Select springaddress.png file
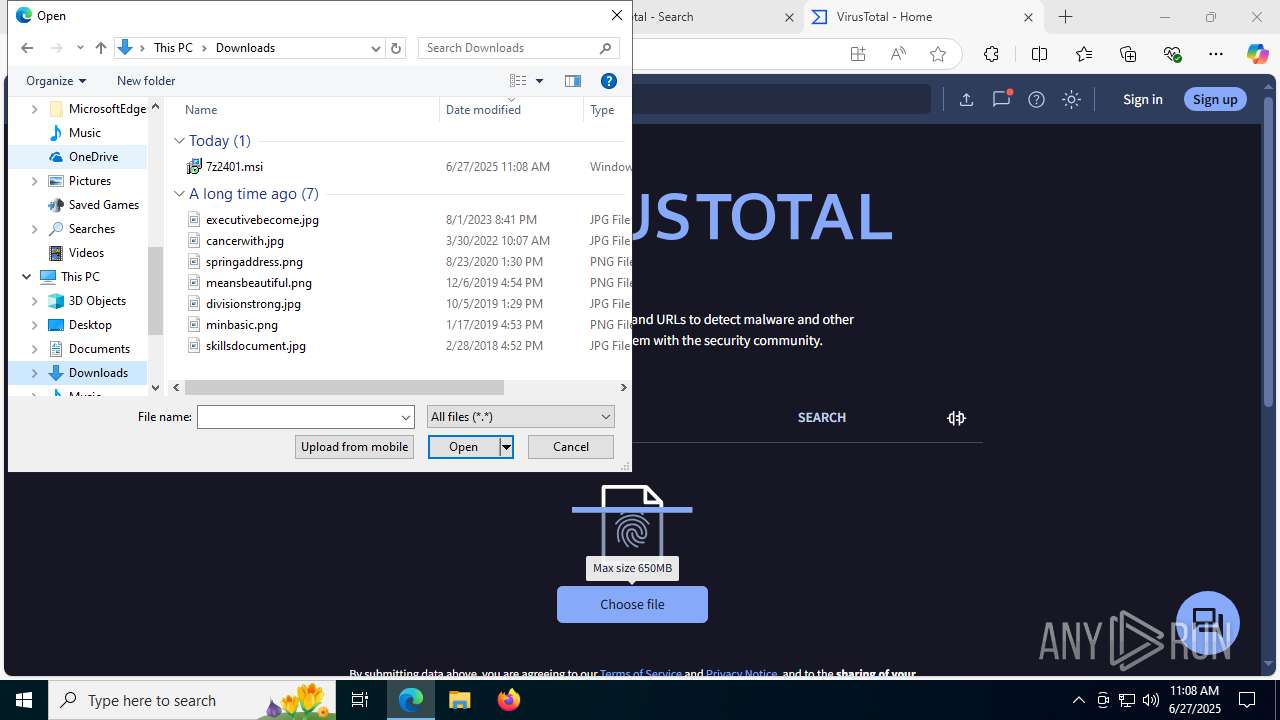 coord(254,262)
